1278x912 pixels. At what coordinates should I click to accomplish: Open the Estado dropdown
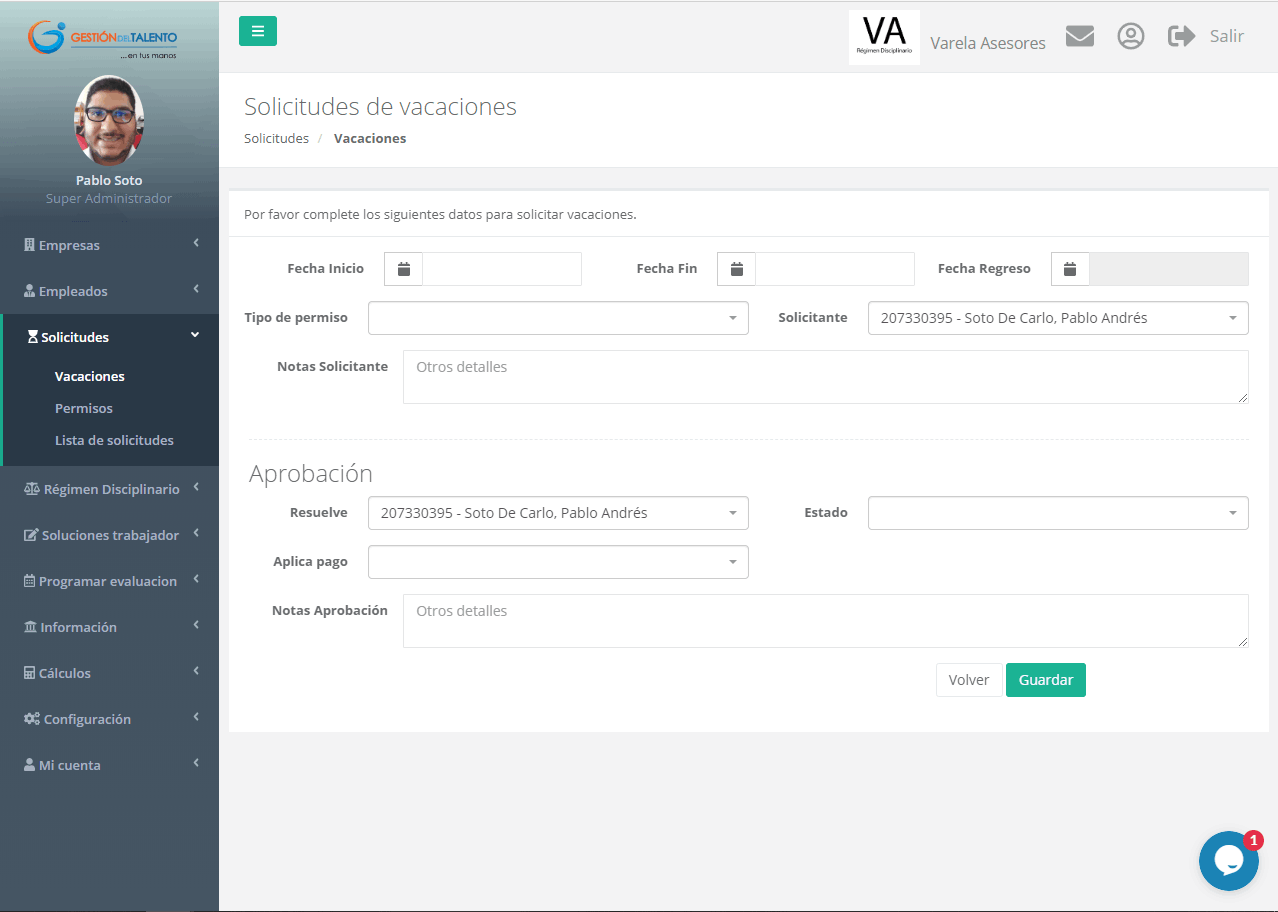[x=1058, y=513]
